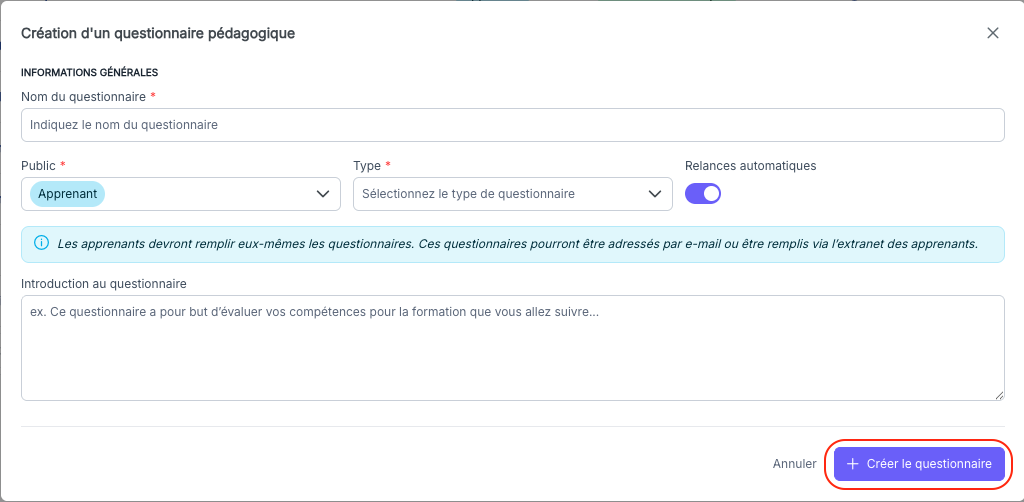The image size is (1024, 502).
Task: Open the Public dropdown
Action: click(181, 194)
